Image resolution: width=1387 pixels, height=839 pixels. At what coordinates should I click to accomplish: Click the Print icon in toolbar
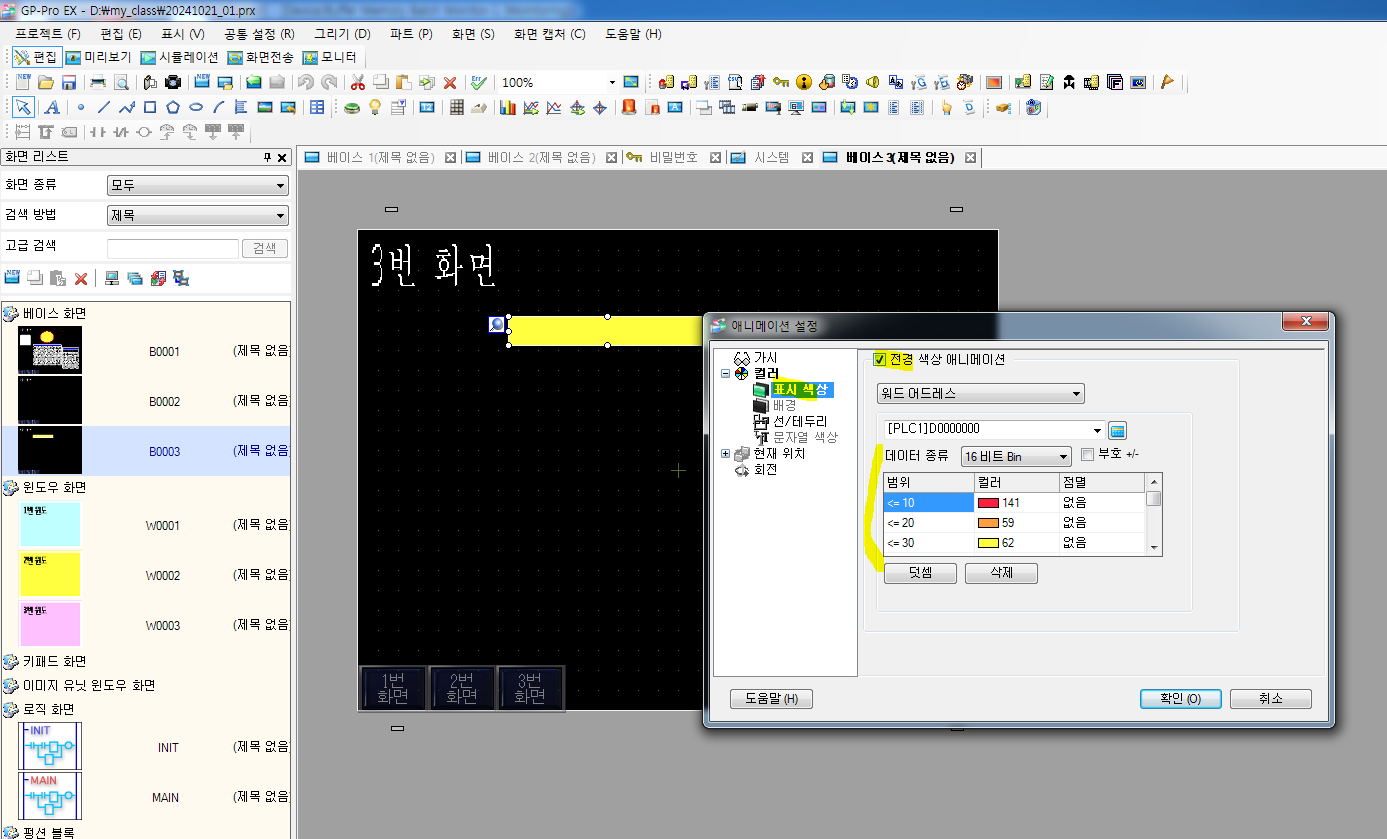[x=98, y=82]
